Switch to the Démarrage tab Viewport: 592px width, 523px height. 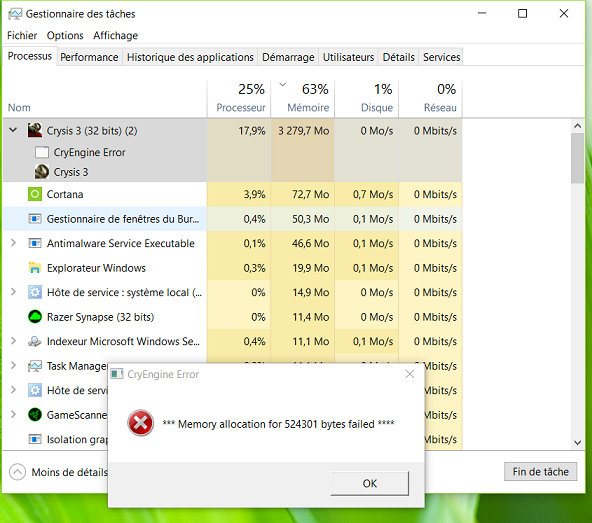tap(288, 57)
